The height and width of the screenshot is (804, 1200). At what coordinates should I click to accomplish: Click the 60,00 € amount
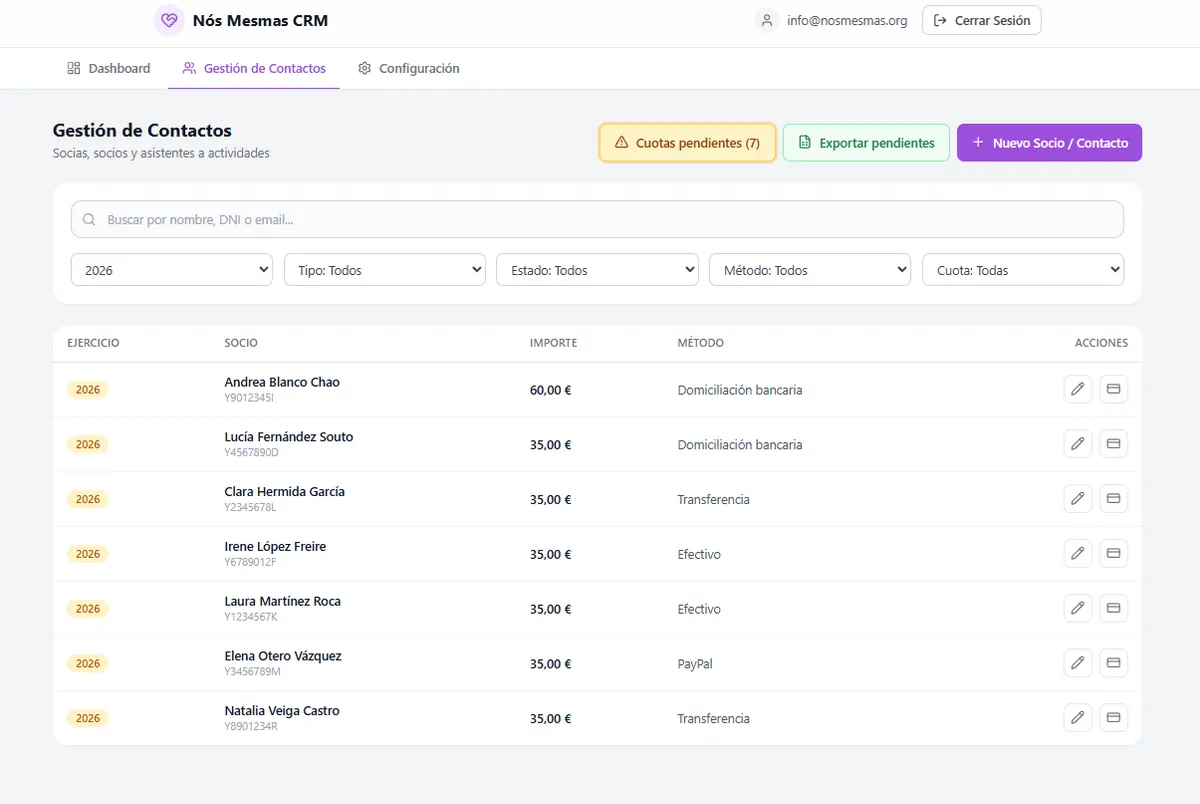(551, 390)
